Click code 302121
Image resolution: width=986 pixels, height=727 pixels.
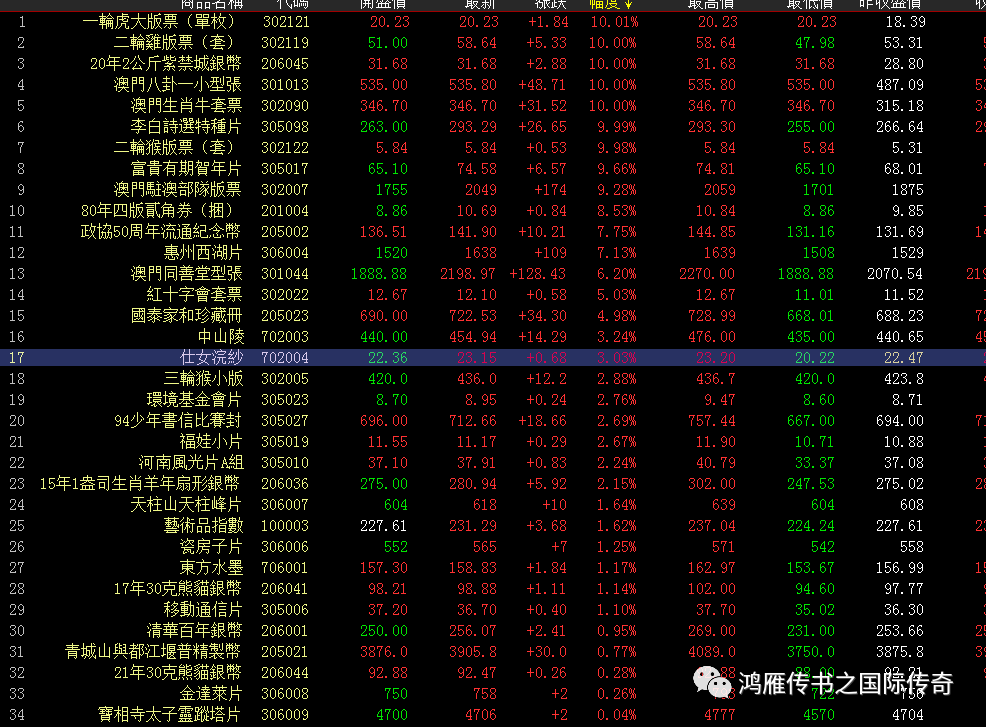pyautogui.click(x=286, y=22)
